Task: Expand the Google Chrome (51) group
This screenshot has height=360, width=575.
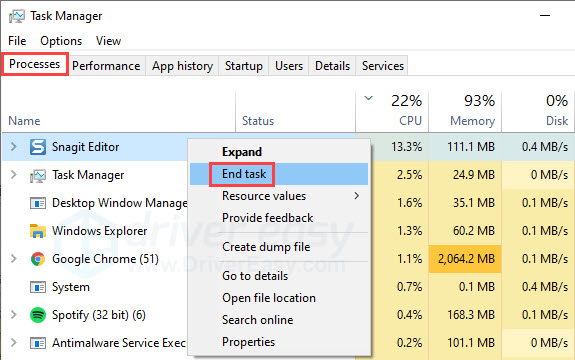Action: tap(14, 259)
